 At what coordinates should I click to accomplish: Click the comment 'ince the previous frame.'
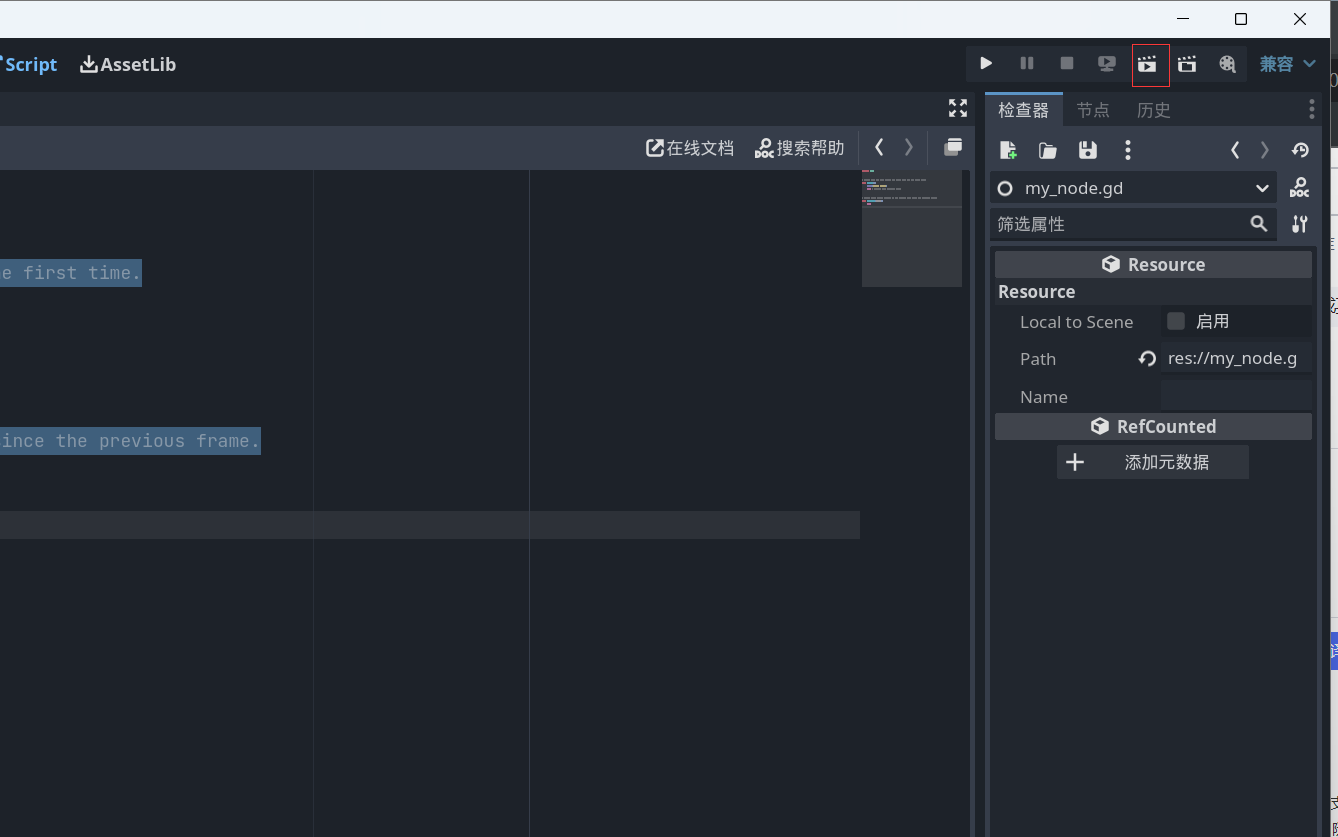click(130, 440)
